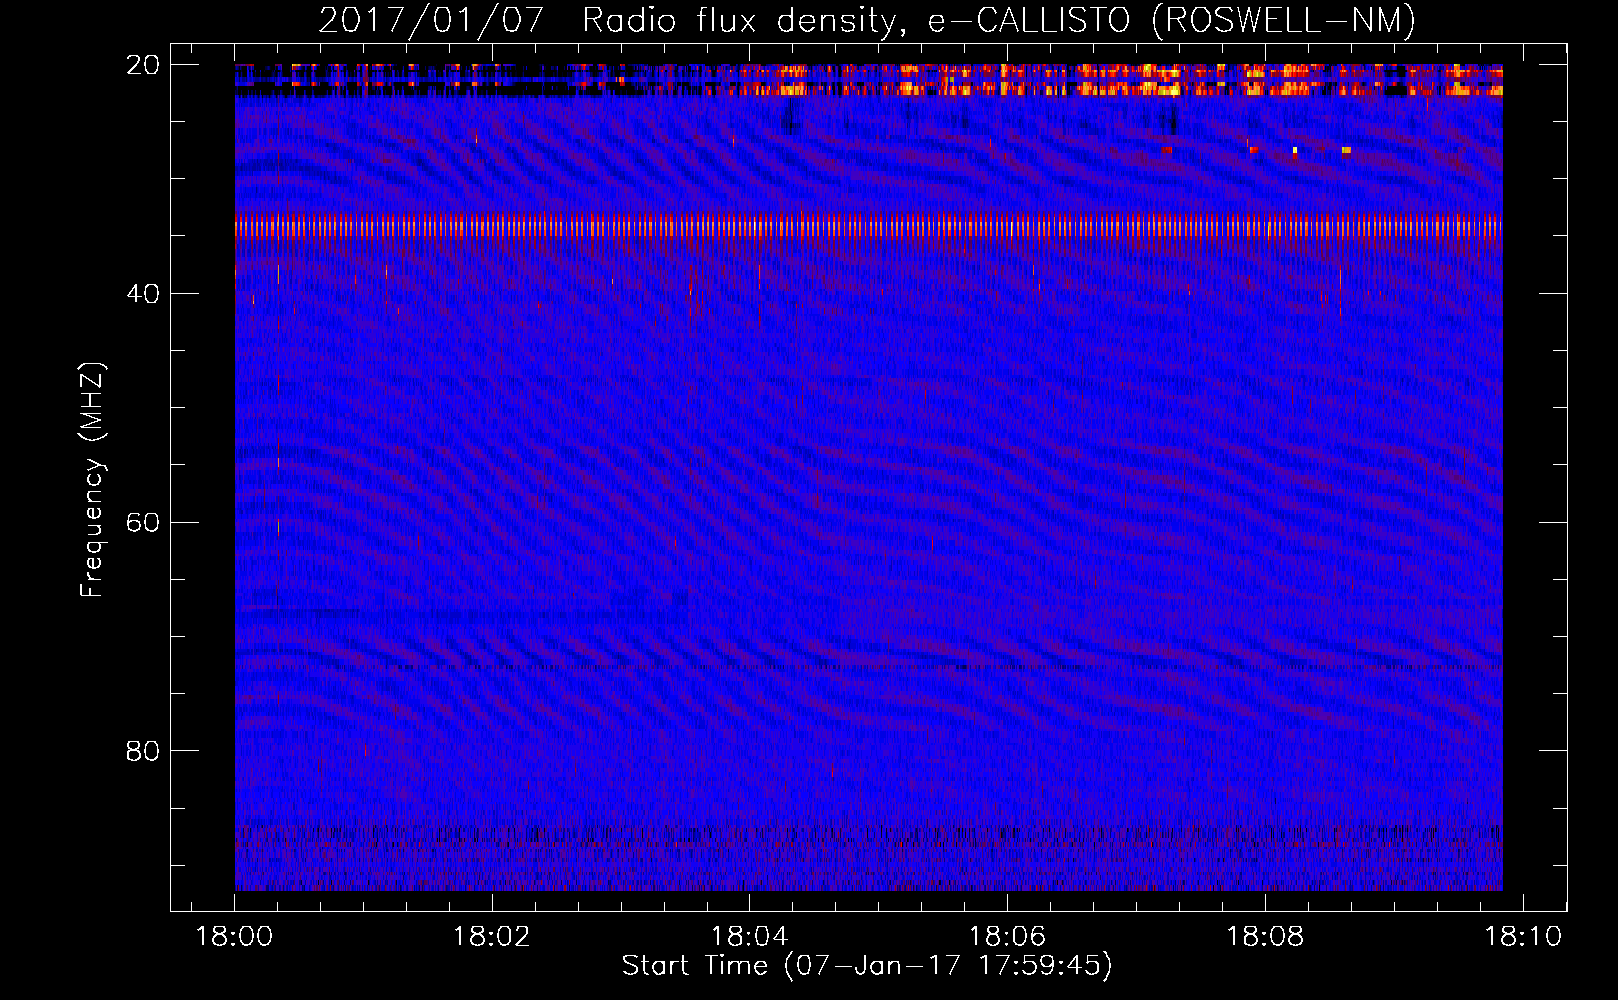Click the frequency tick label "60"
Viewport: 1618px width, 1000px height.
click(x=143, y=523)
